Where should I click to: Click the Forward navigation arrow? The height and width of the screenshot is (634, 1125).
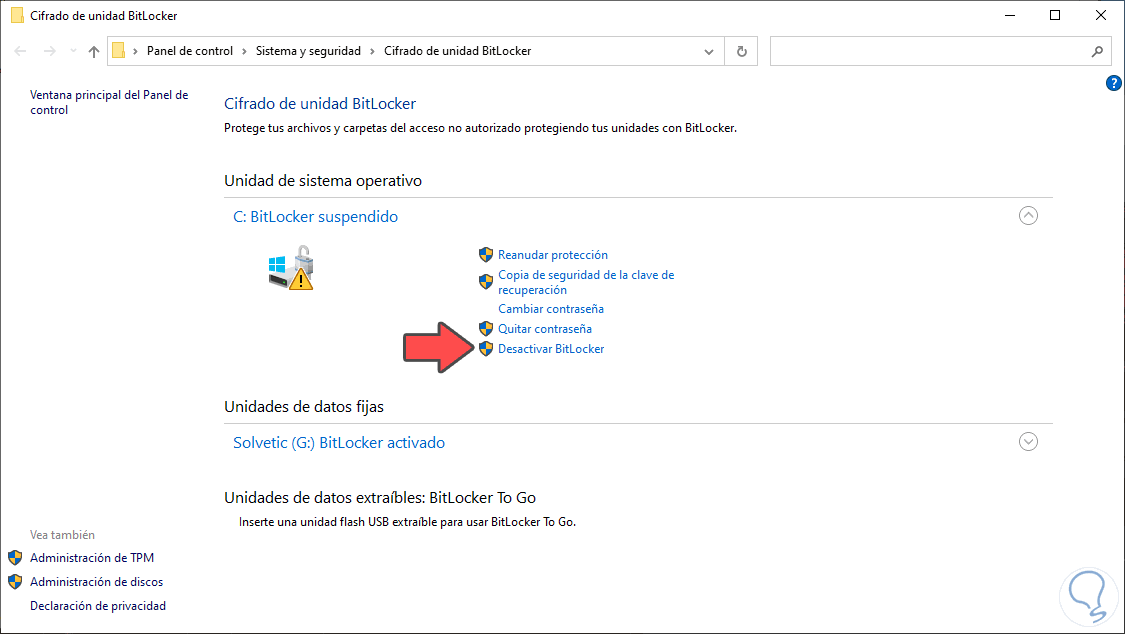(50, 51)
